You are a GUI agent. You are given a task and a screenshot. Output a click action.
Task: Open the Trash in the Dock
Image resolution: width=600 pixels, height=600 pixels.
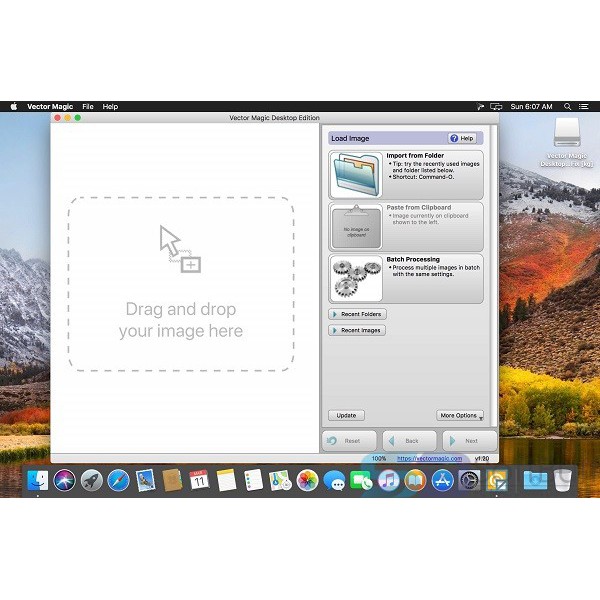click(x=562, y=480)
